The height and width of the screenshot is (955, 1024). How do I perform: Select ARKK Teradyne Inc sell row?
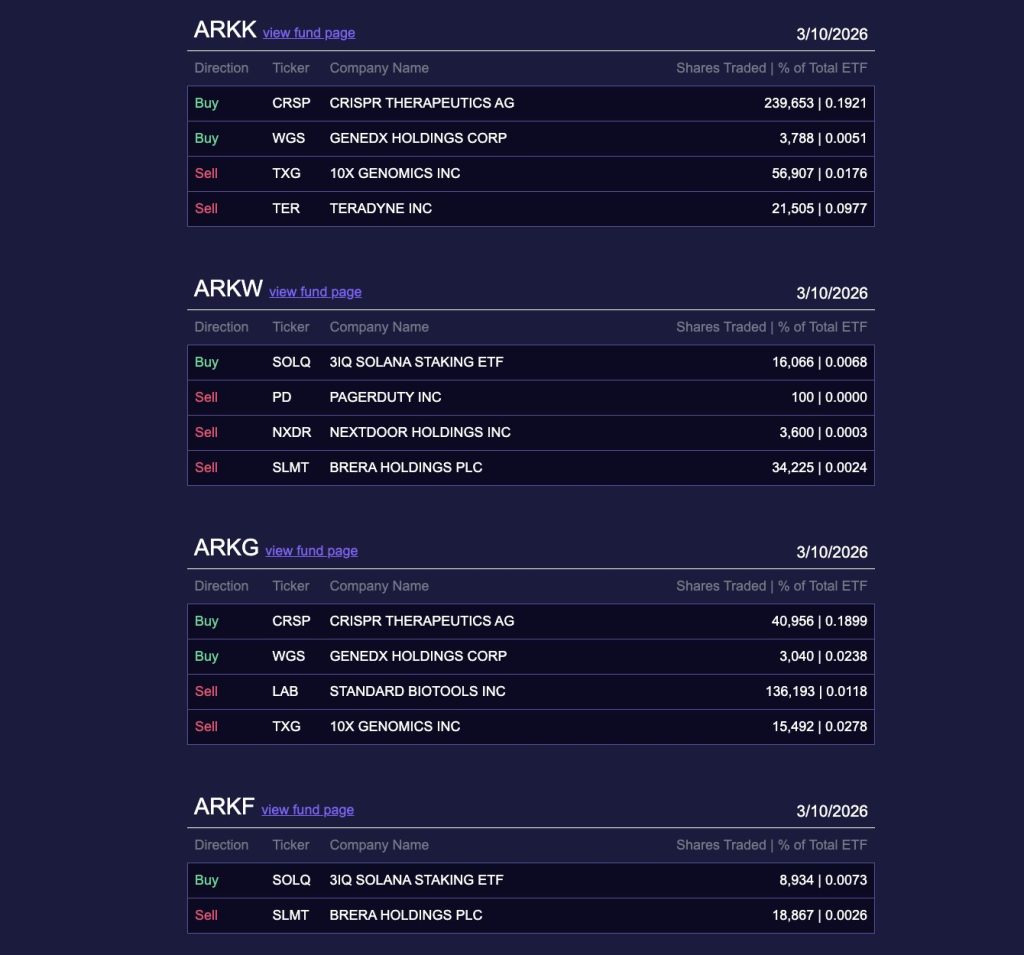coord(530,209)
